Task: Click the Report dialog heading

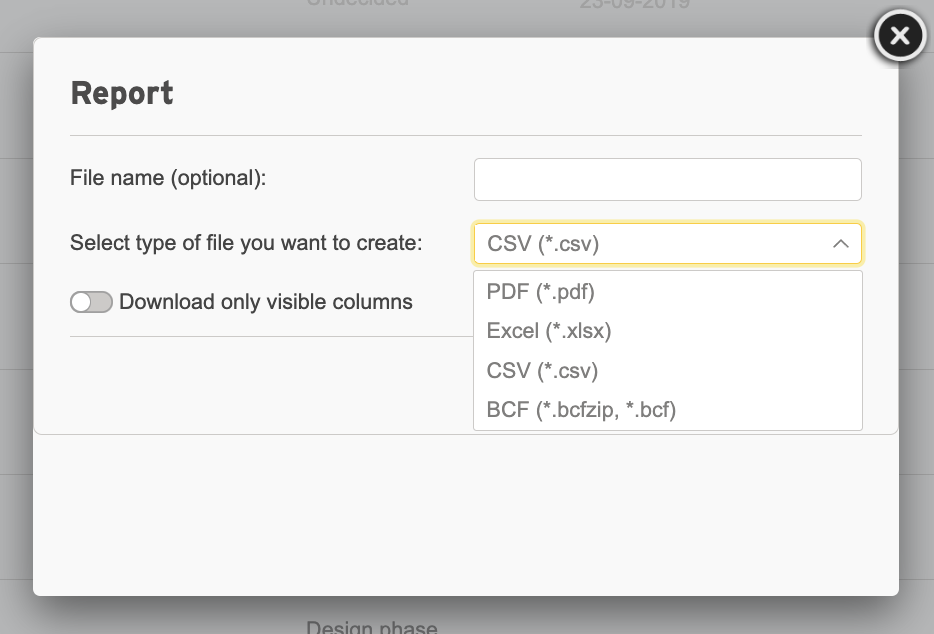Action: click(122, 94)
